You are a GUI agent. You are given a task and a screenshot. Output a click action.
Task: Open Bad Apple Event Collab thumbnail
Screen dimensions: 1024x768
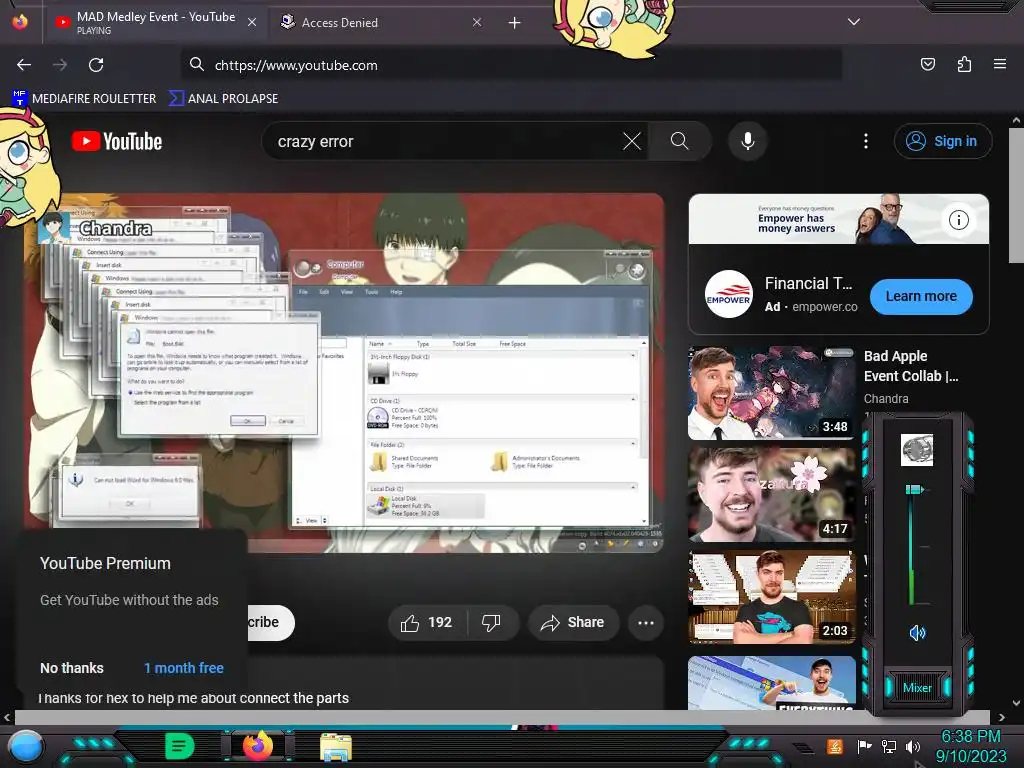click(772, 392)
